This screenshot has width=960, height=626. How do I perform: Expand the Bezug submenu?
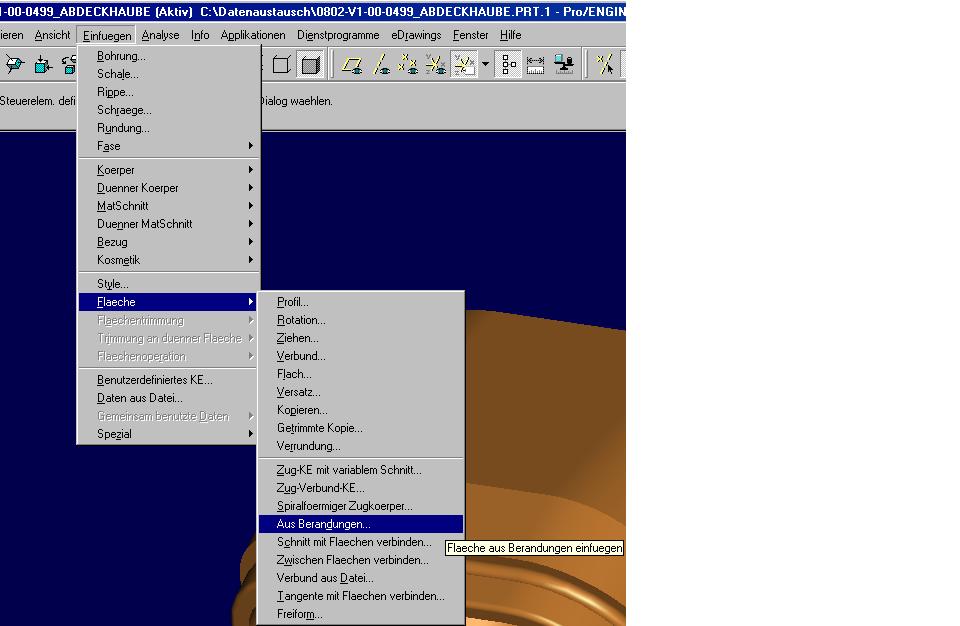[169, 242]
